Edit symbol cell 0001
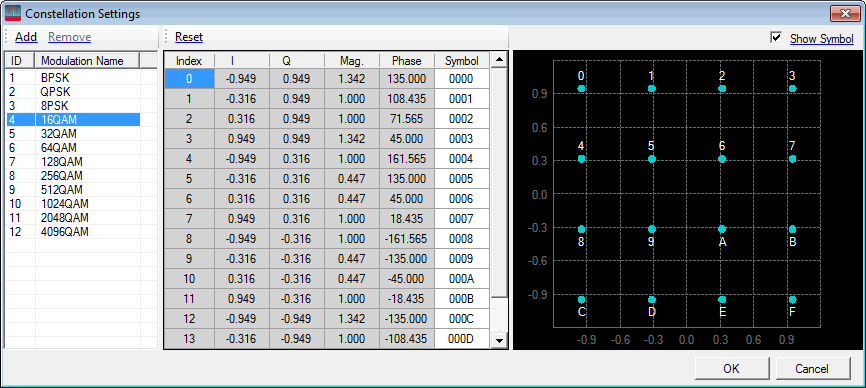 pos(462,99)
